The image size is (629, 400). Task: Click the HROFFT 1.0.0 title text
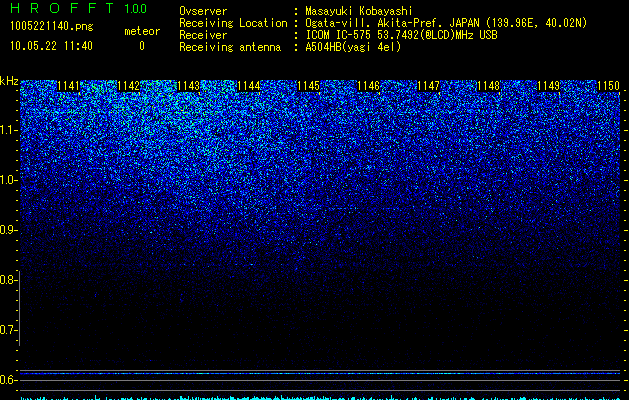click(79, 8)
